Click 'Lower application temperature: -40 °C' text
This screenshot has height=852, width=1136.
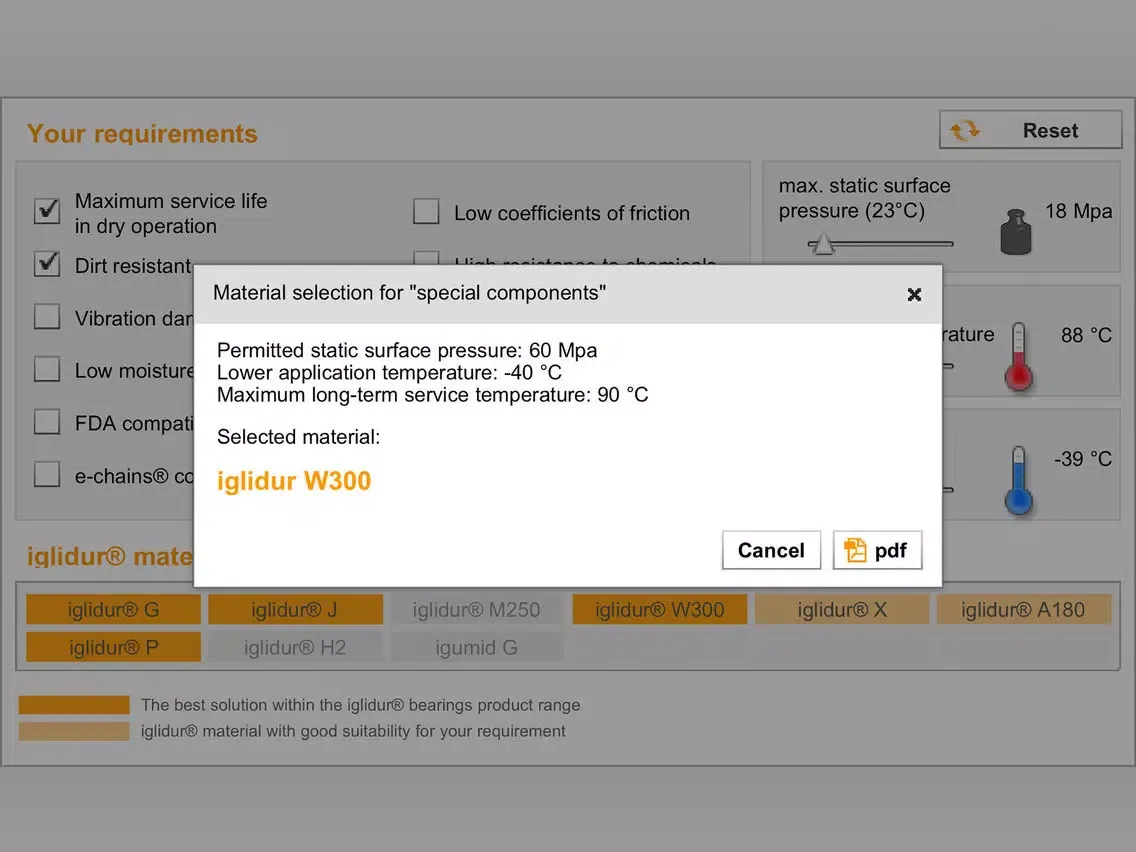click(389, 372)
